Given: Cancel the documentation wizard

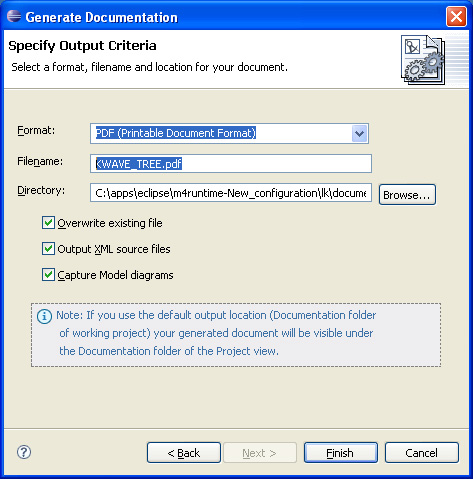Looking at the screenshot, I should coord(422,453).
